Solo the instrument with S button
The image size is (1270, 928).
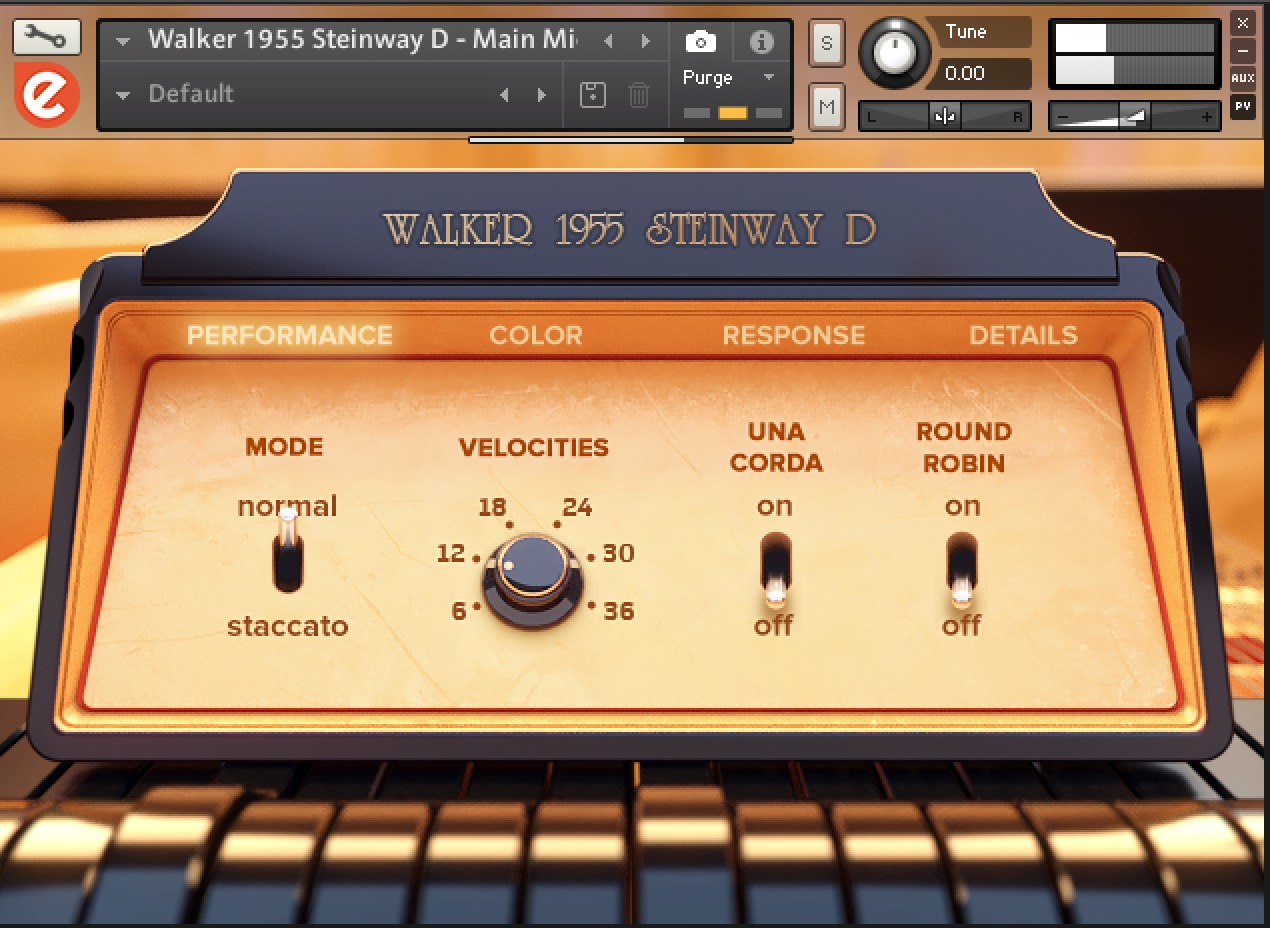tap(826, 43)
